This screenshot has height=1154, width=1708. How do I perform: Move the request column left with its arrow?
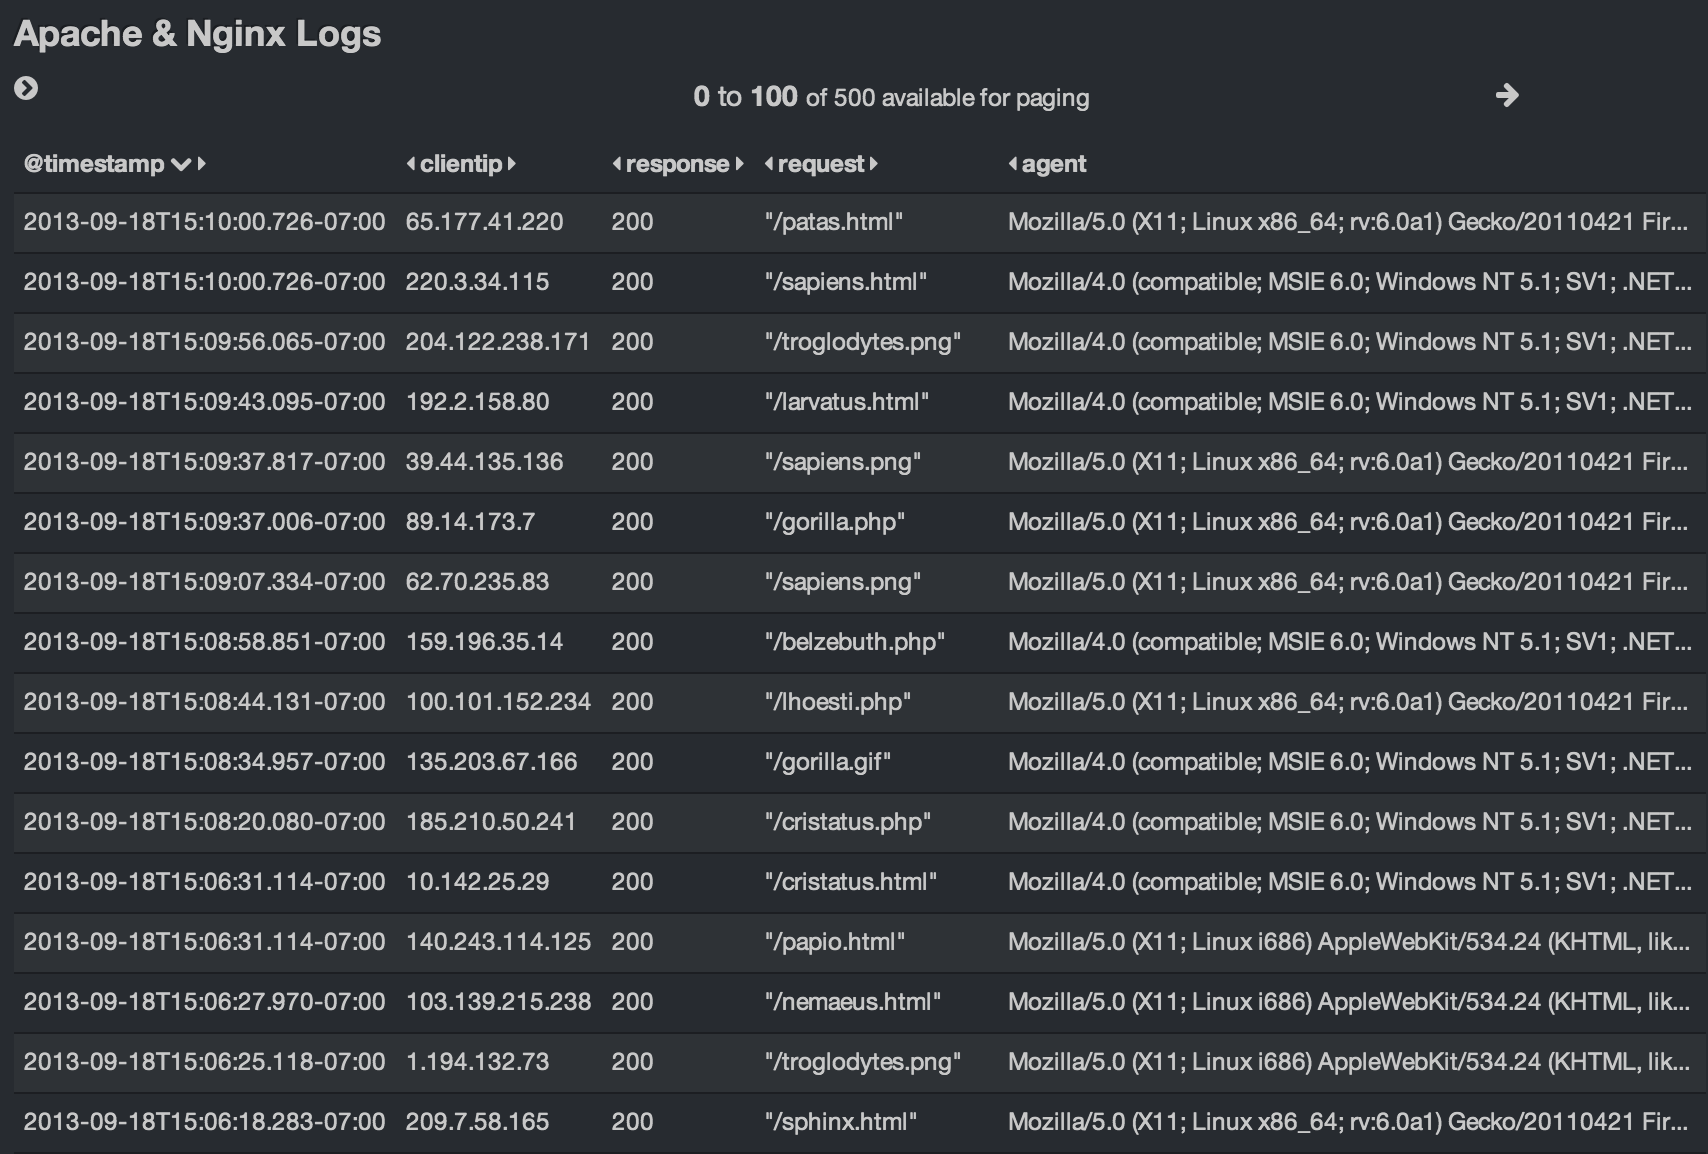coord(769,163)
